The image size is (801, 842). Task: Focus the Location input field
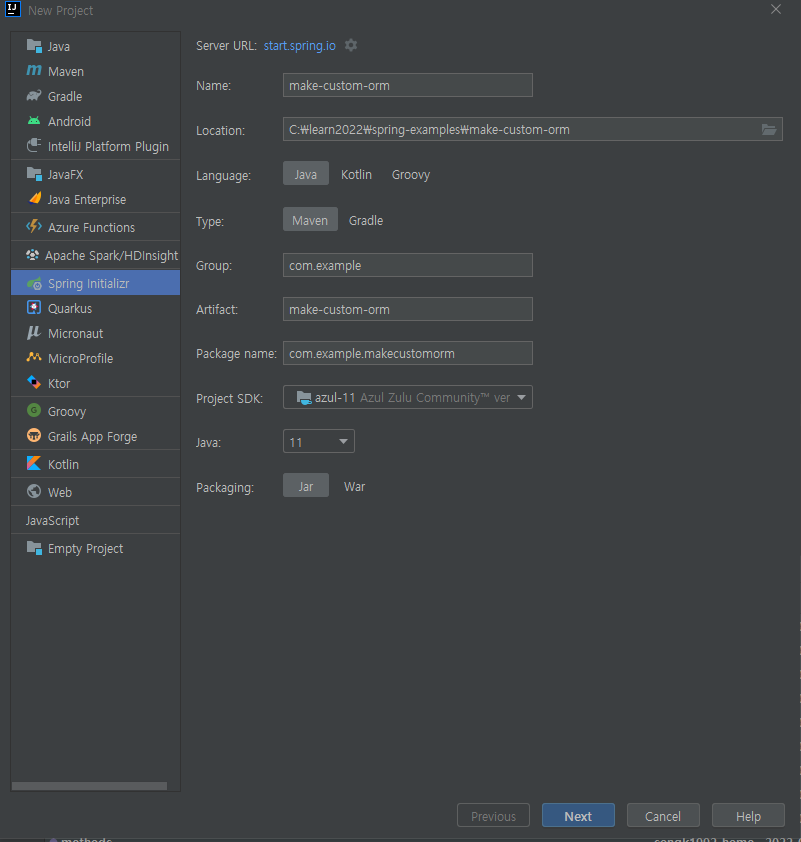(x=533, y=129)
